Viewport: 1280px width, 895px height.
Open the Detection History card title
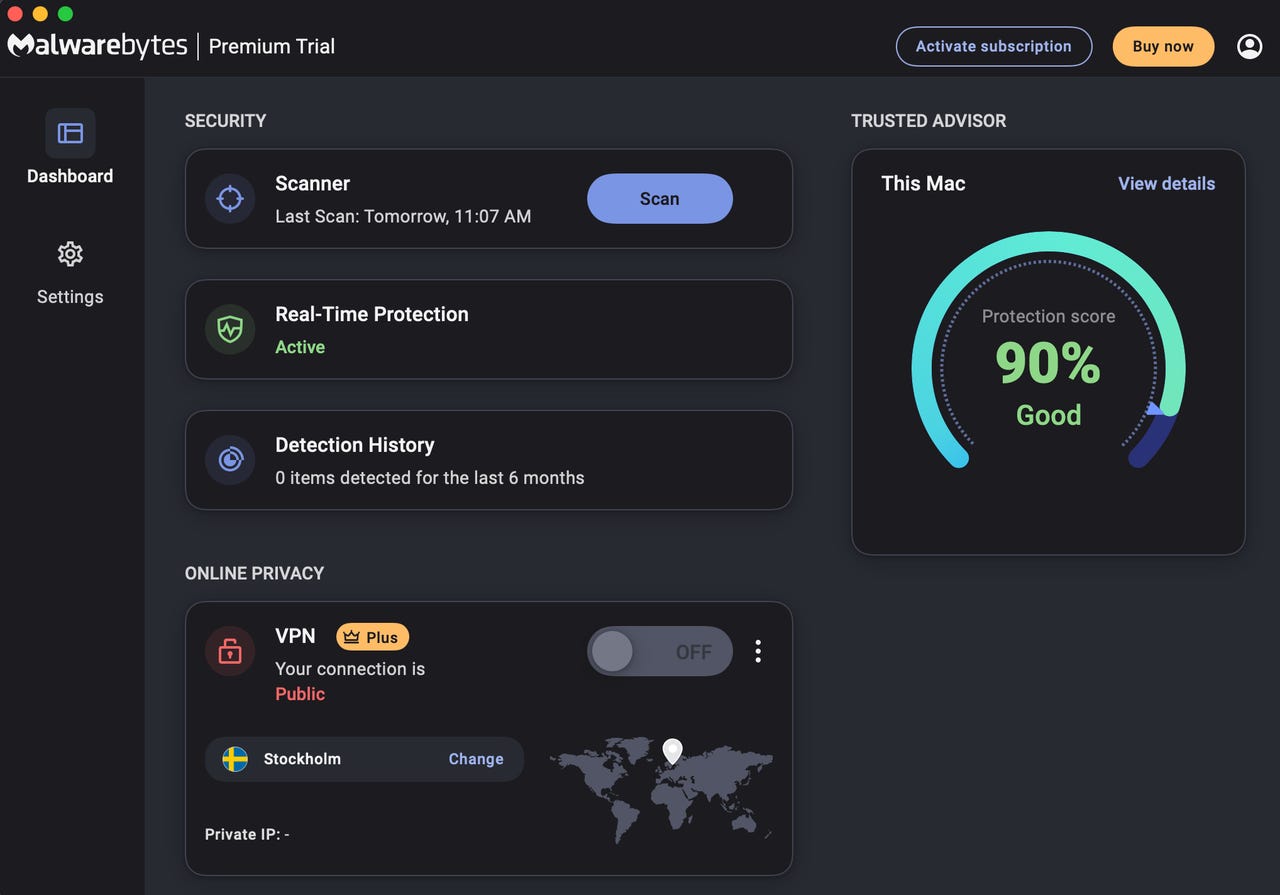click(355, 445)
